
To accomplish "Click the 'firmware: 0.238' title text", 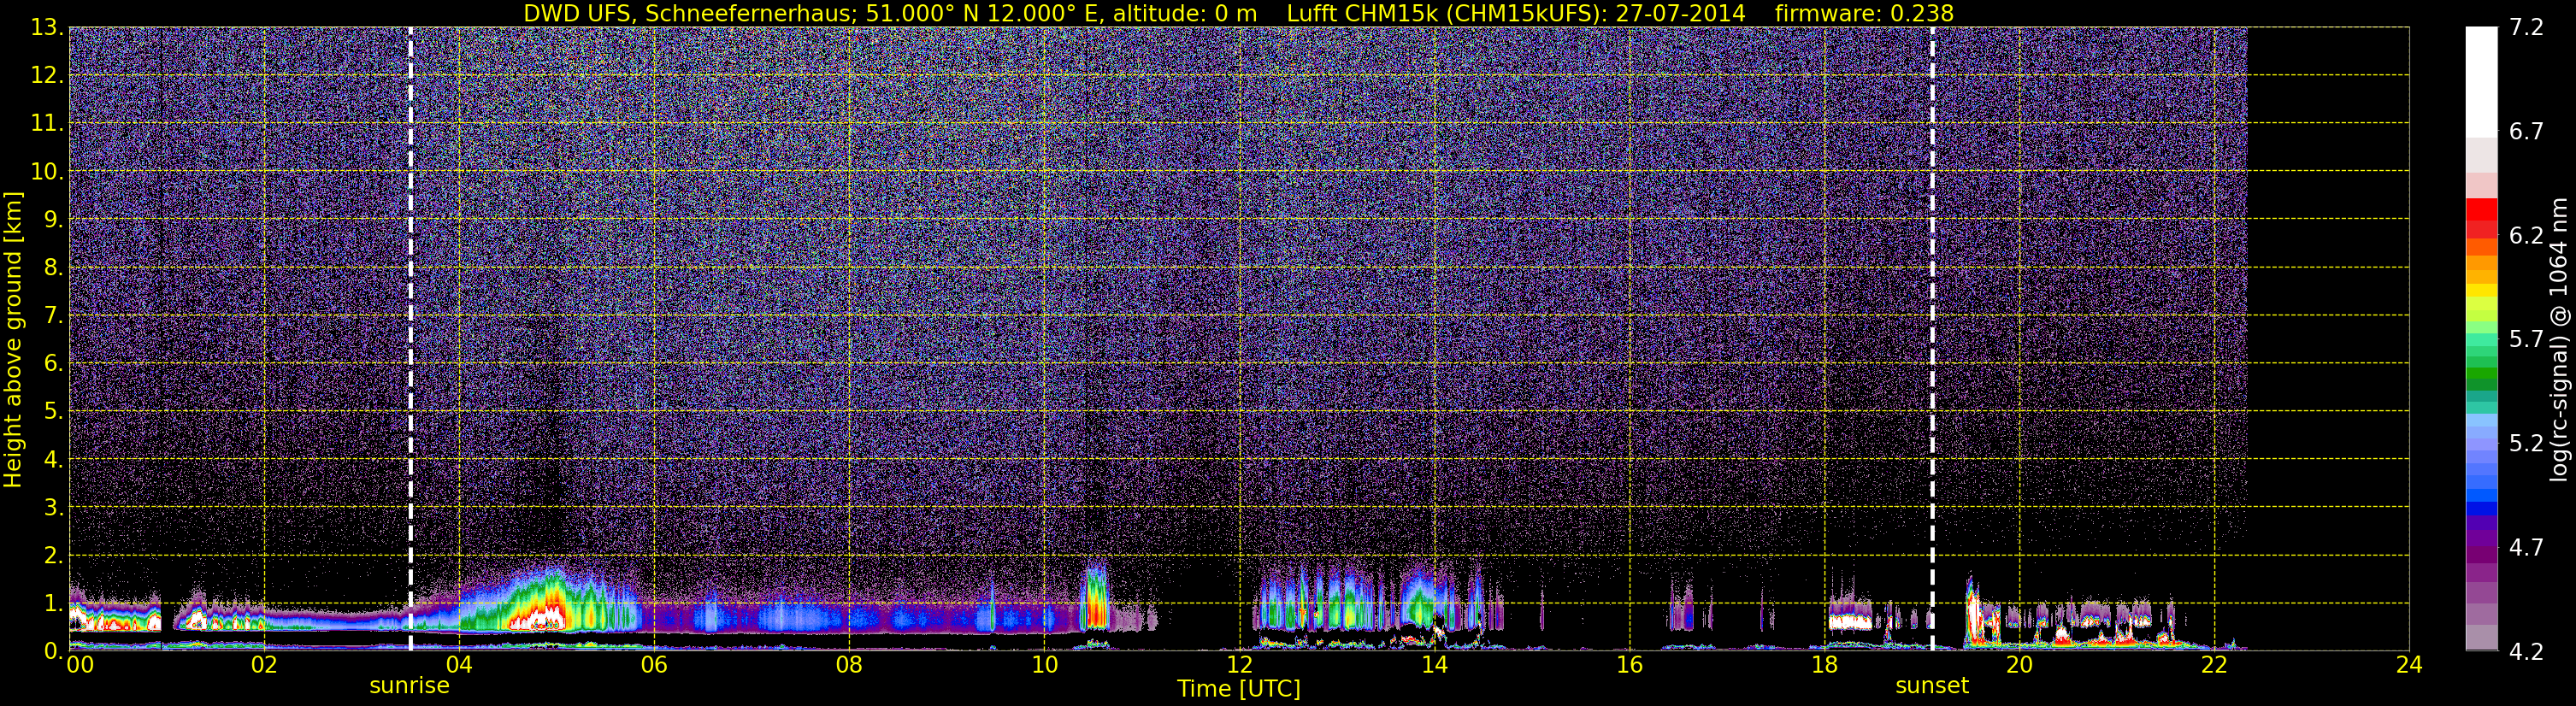I will pyautogui.click(x=1864, y=13).
